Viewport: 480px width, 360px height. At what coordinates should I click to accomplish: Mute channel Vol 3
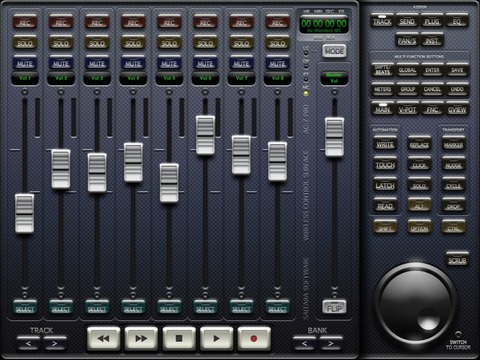(x=97, y=63)
